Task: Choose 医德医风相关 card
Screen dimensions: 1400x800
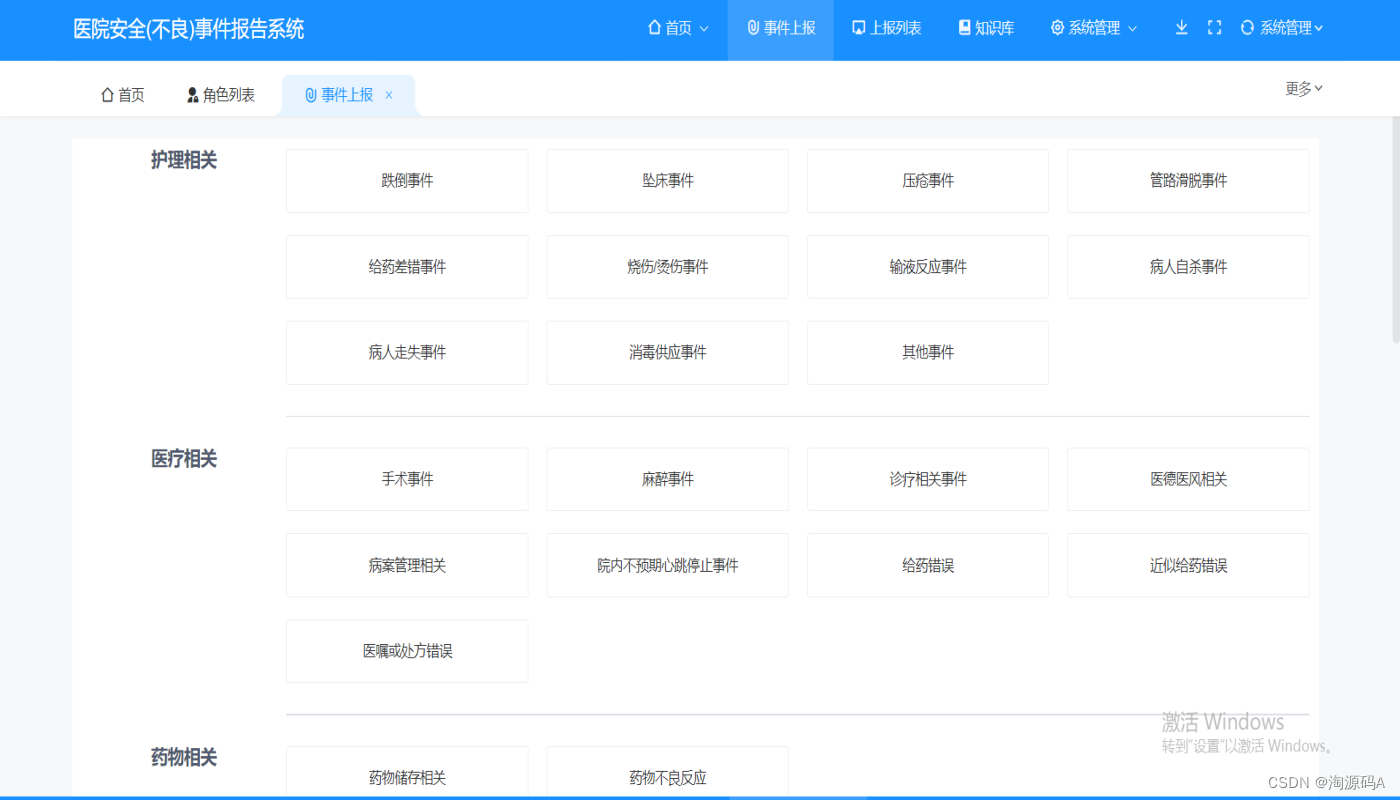Action: (x=1188, y=480)
